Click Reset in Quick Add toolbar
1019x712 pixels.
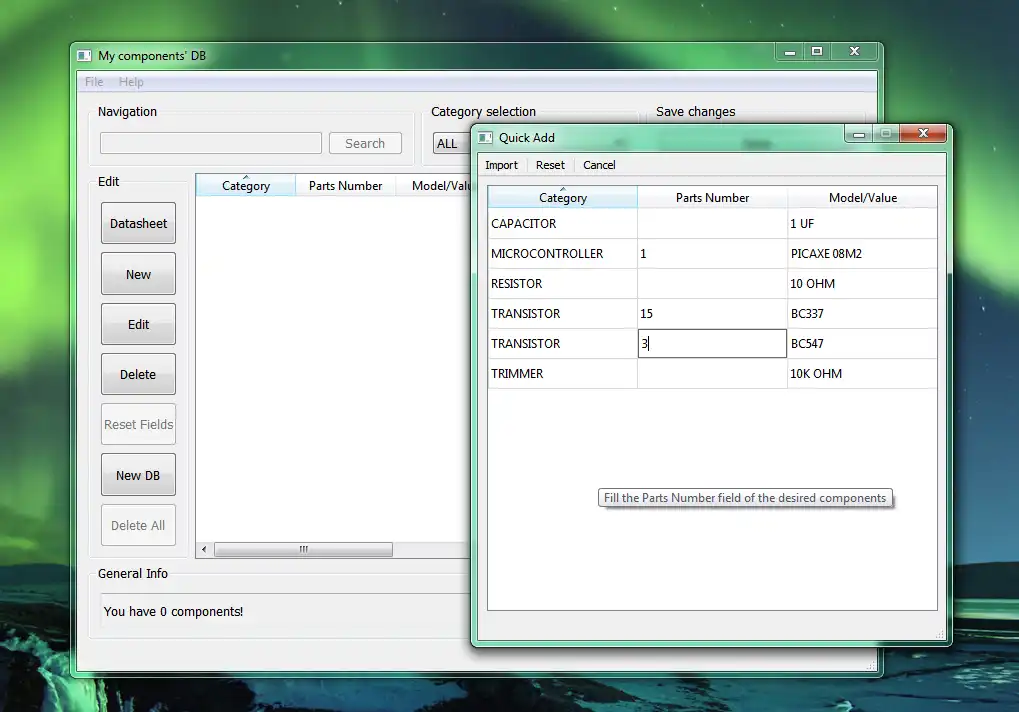[550, 165]
